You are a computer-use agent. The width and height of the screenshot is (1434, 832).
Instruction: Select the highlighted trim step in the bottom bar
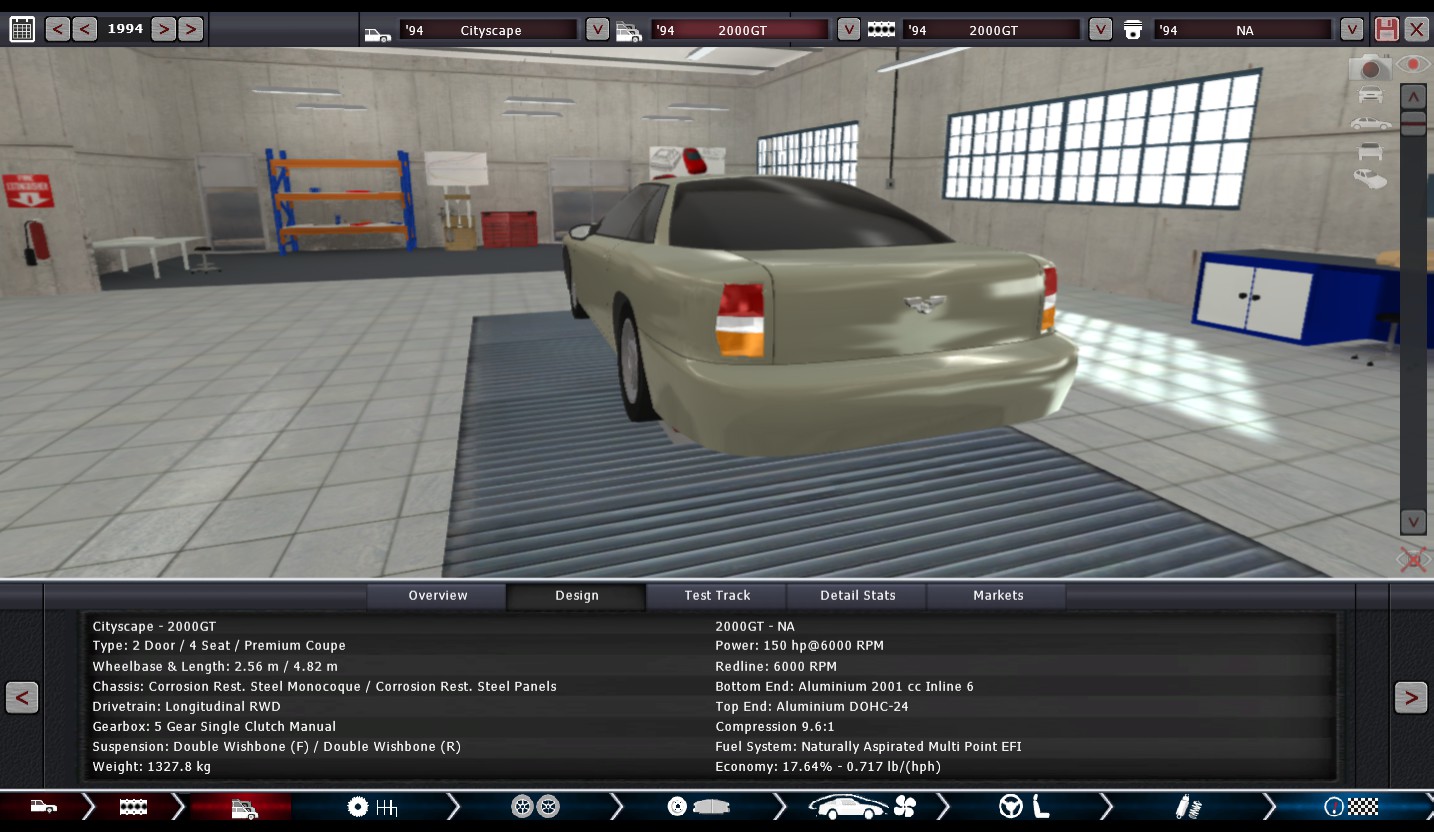[x=244, y=806]
